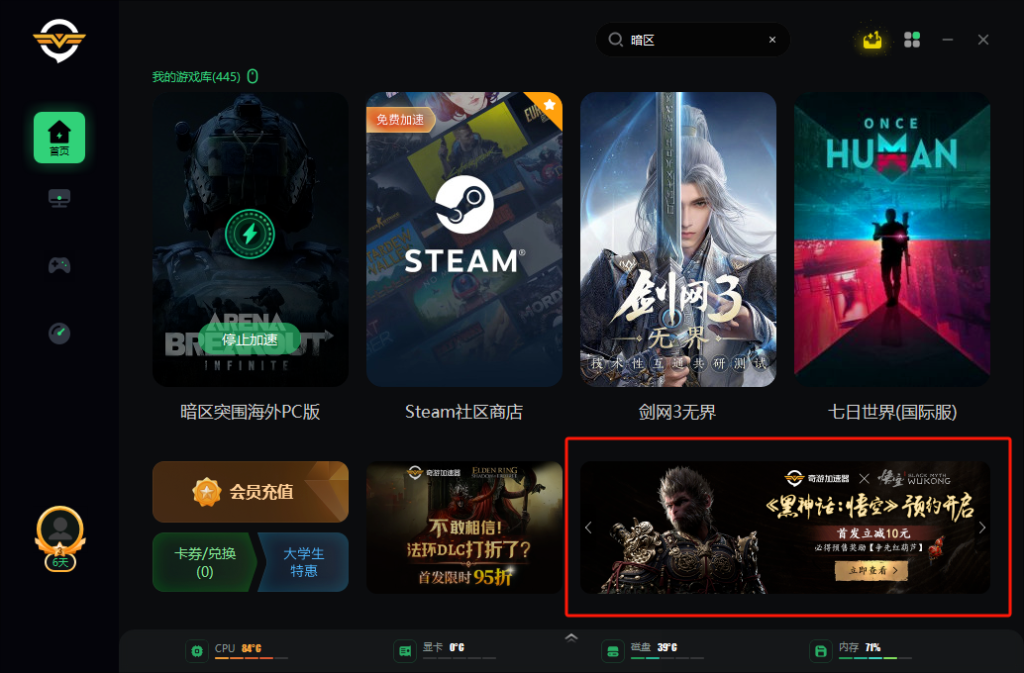This screenshot has width=1024, height=673.
Task: Click the CPU temperature status icon
Action: coord(197,650)
